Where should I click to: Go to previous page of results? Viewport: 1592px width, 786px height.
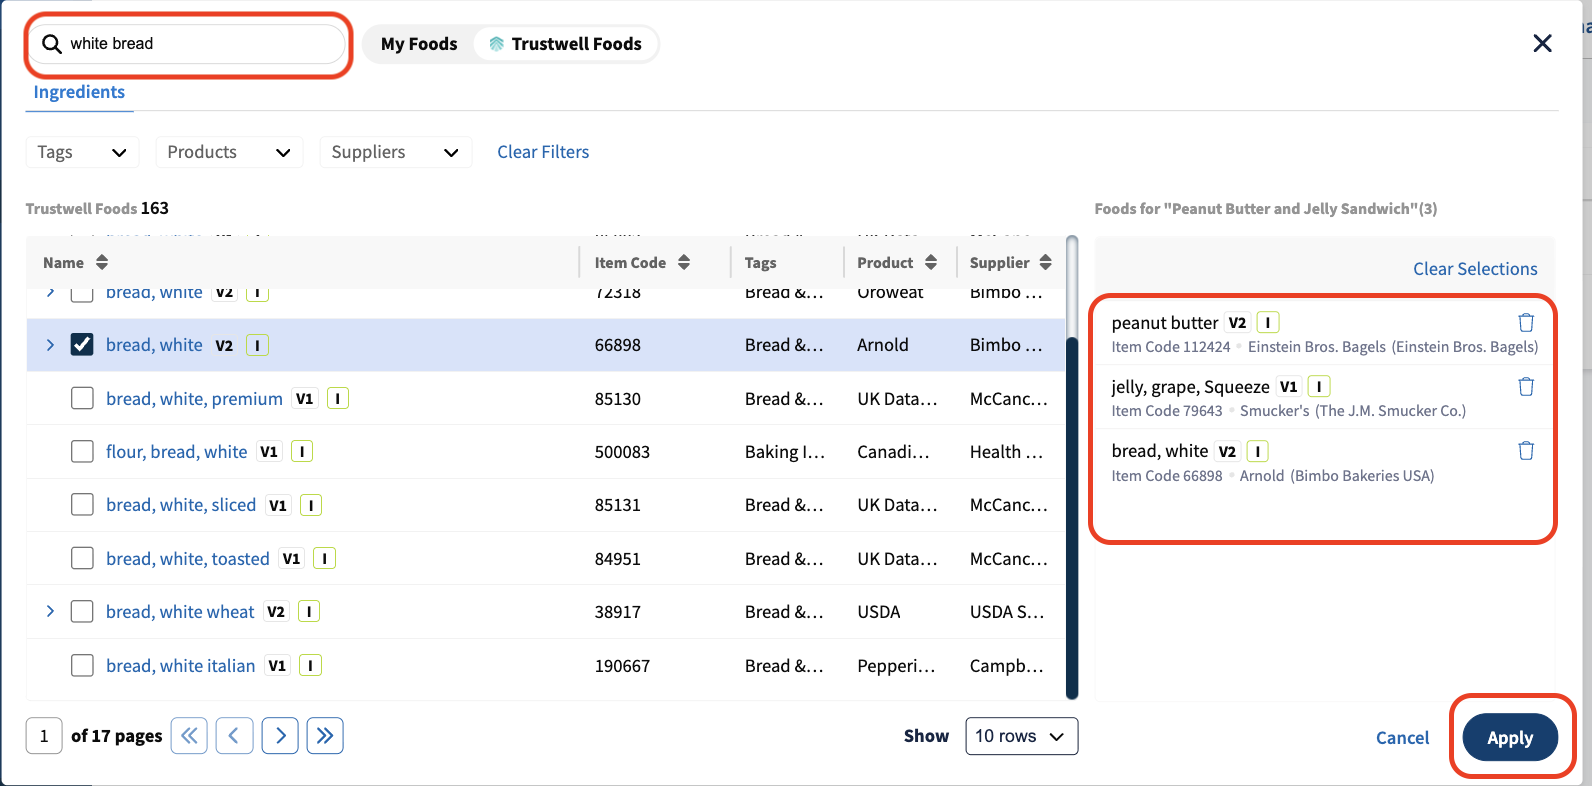[x=234, y=736]
